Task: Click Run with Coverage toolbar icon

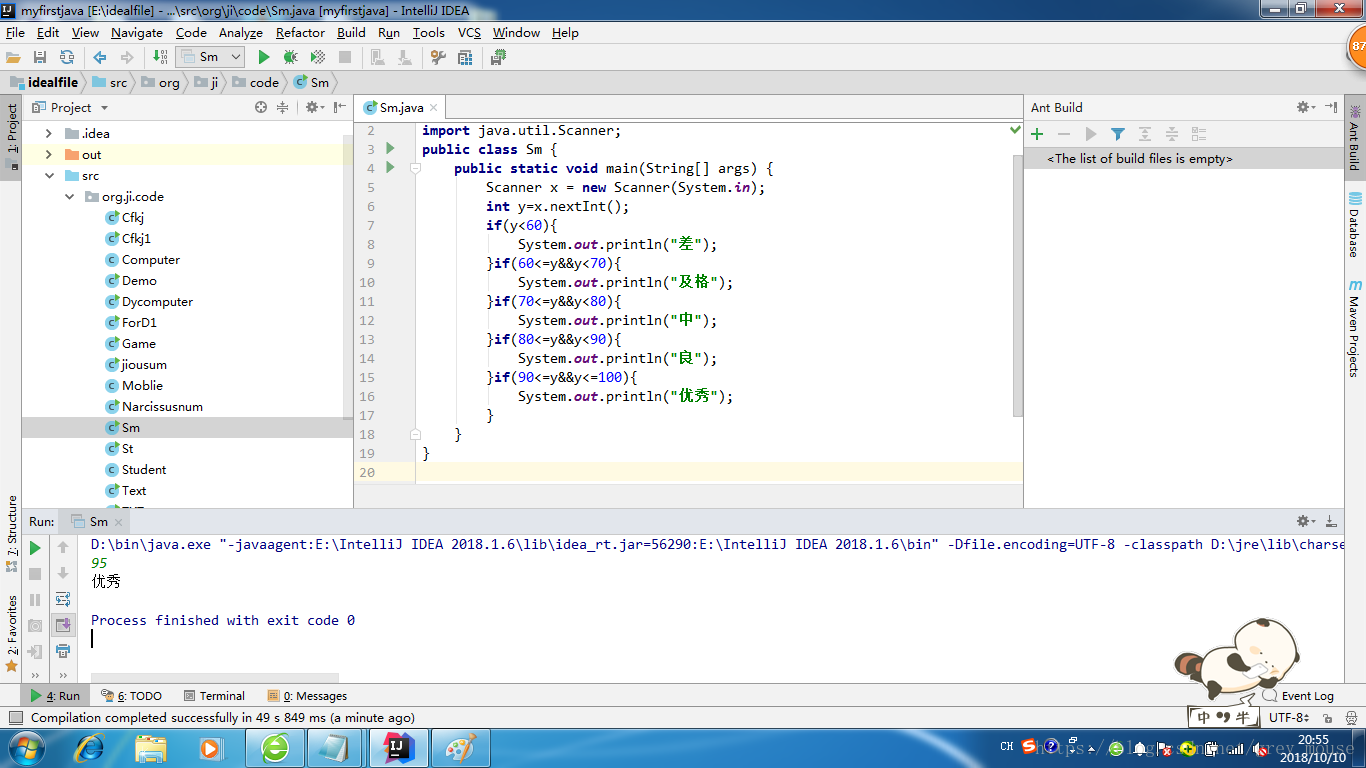Action: click(x=317, y=57)
